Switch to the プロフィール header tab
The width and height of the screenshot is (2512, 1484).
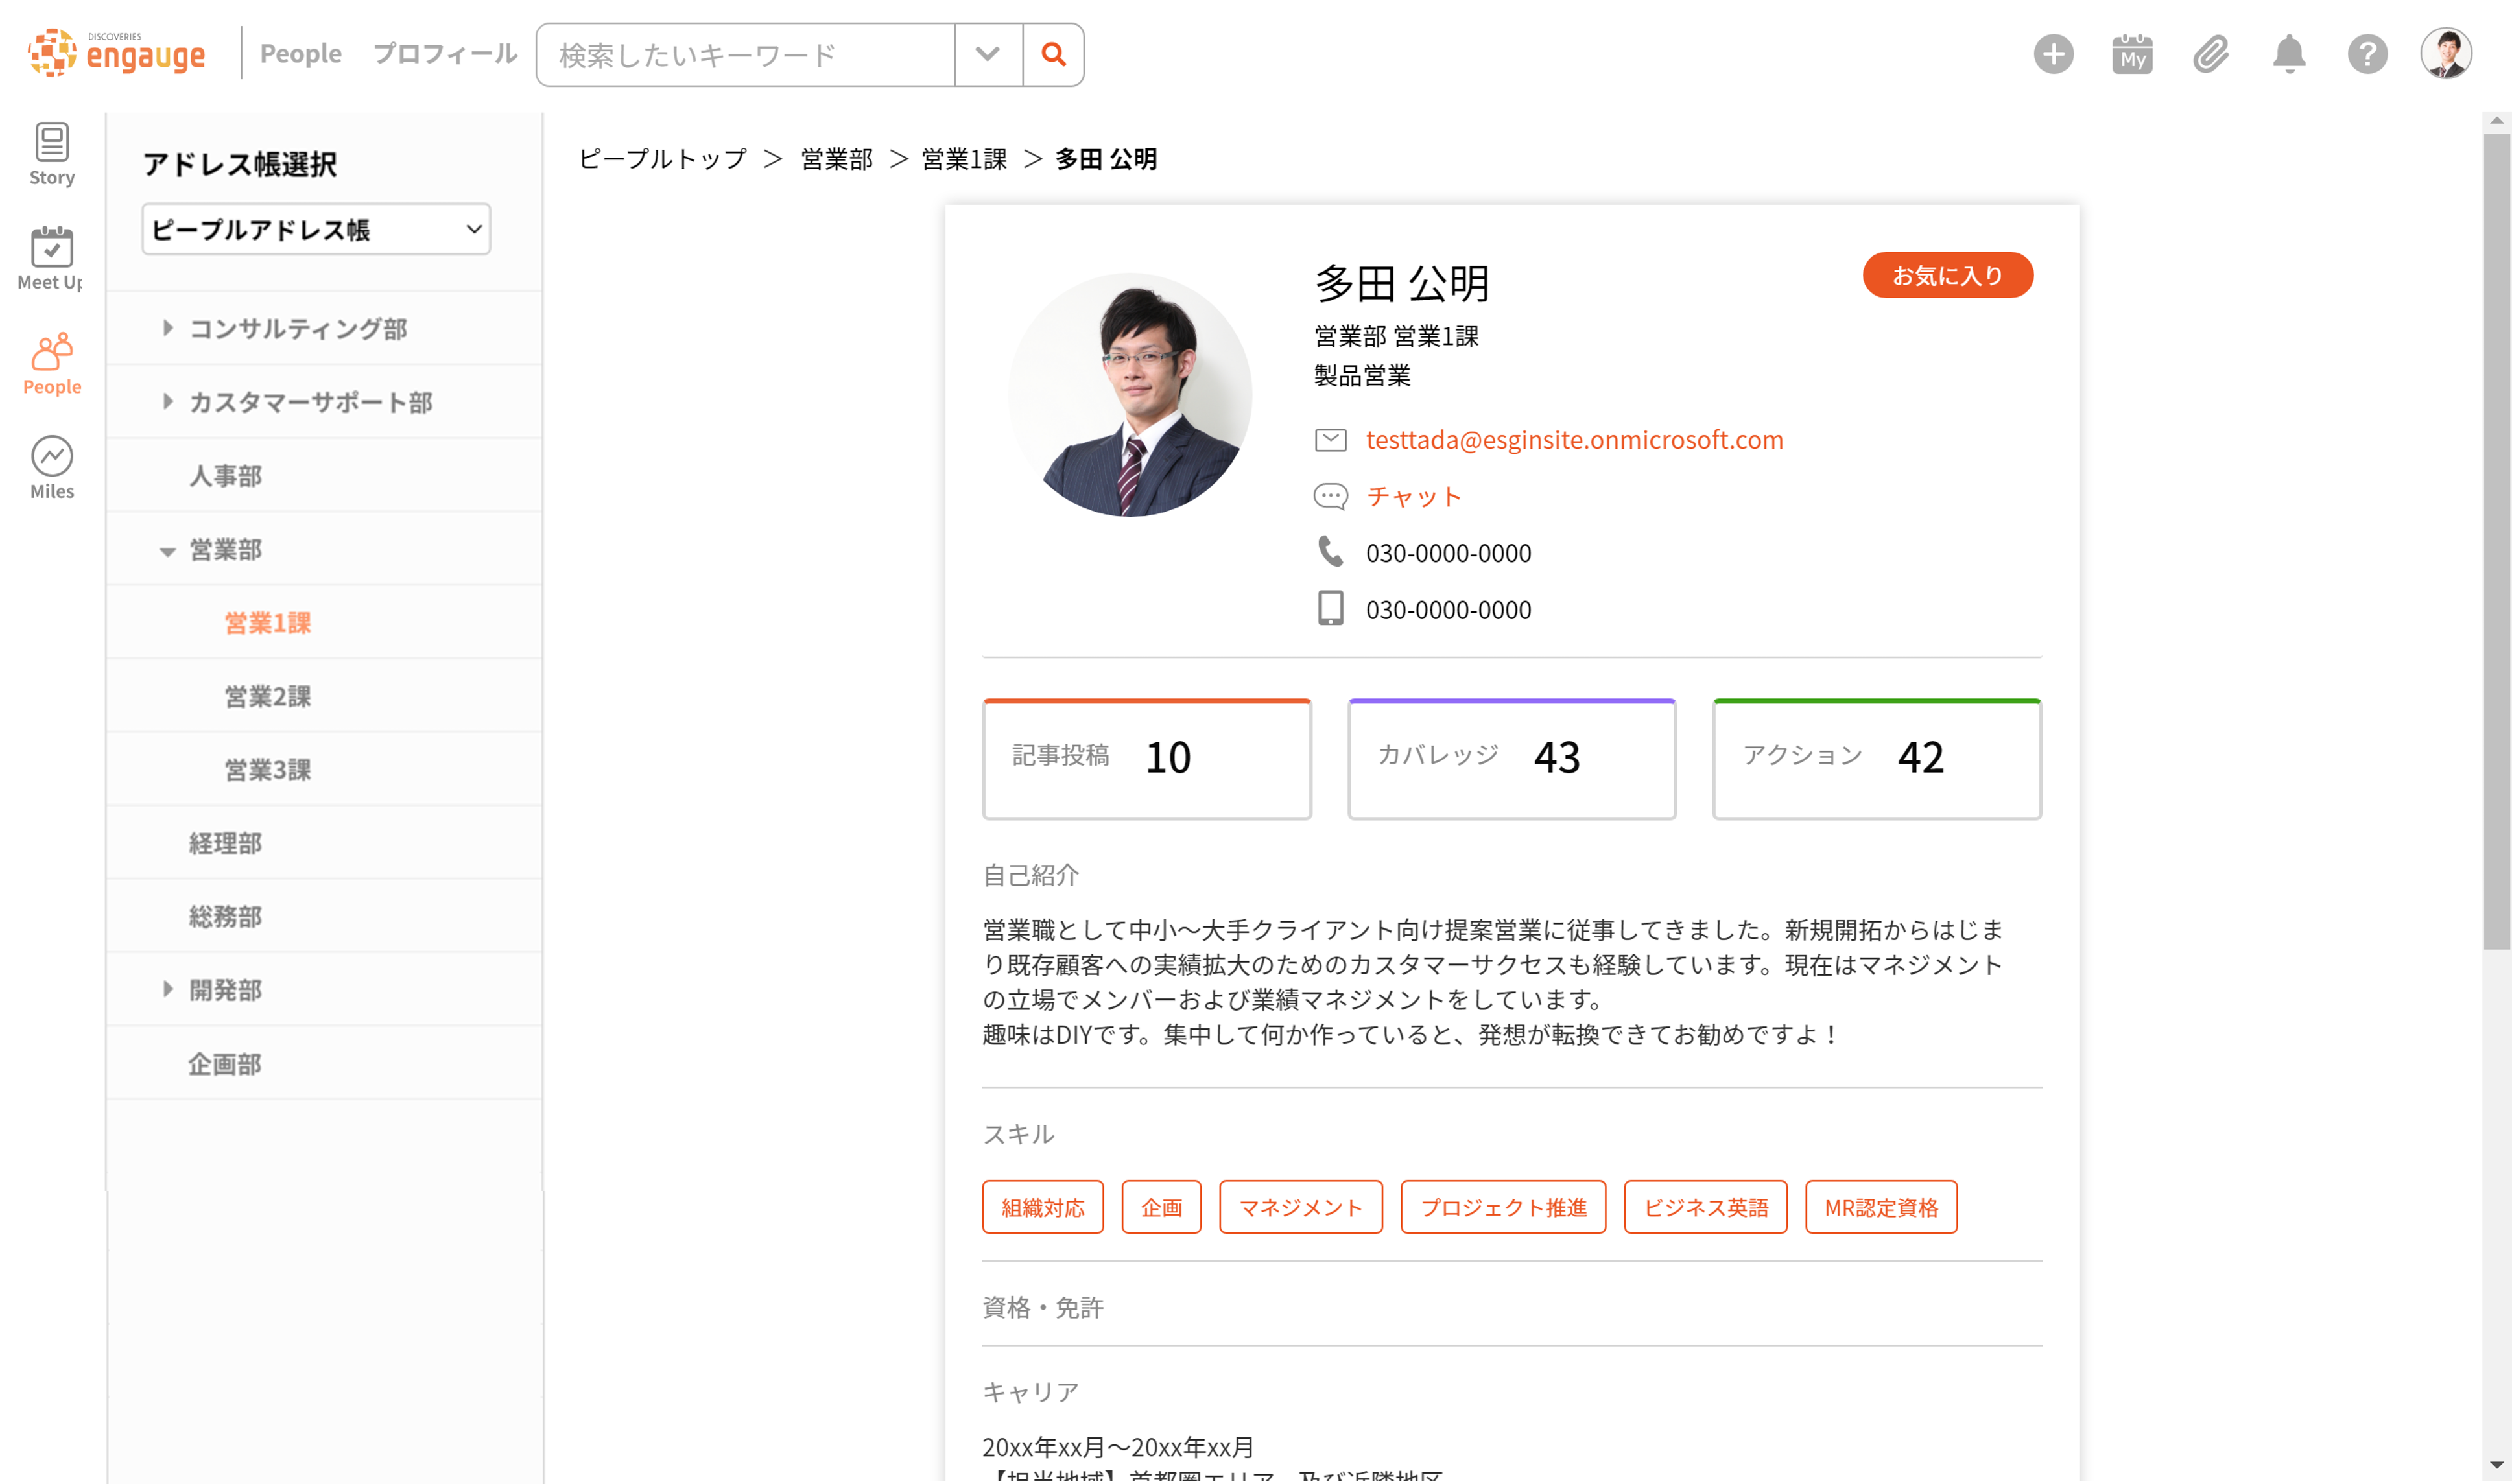(x=445, y=54)
